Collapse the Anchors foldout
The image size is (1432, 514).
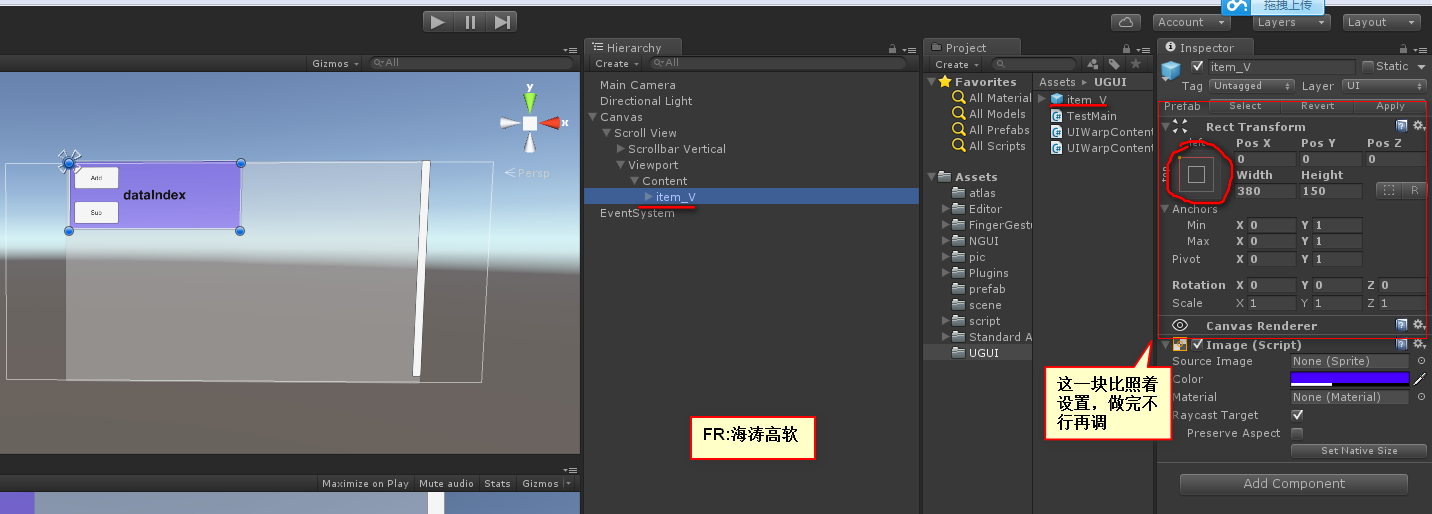1166,209
